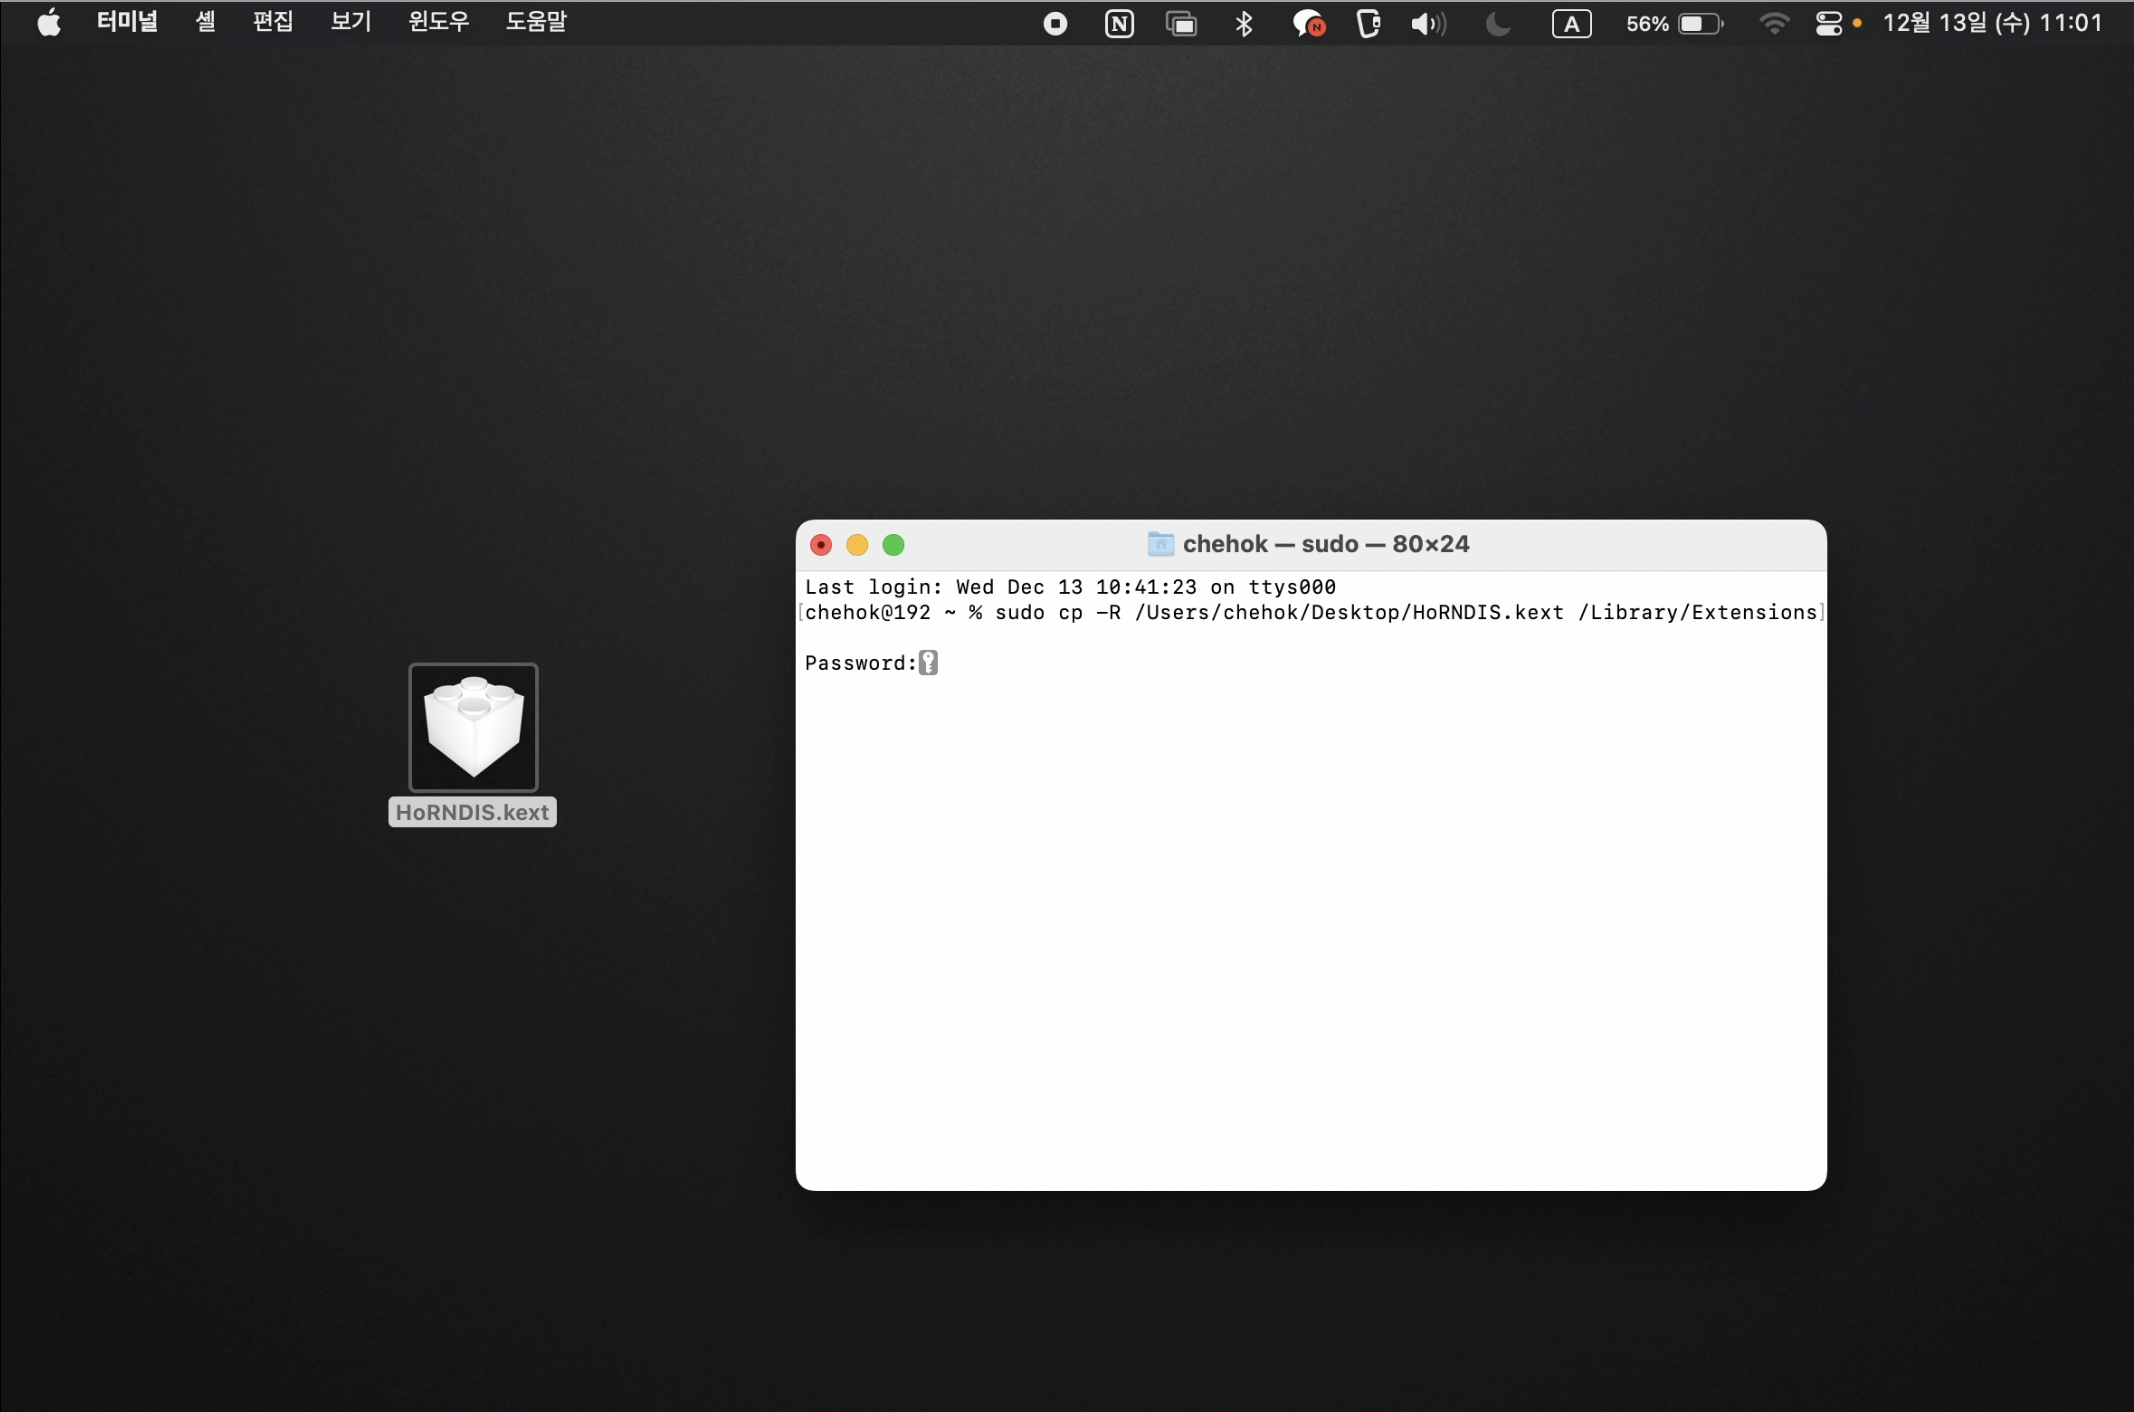
Task: Open the Notion menu bar icon
Action: click(1119, 24)
